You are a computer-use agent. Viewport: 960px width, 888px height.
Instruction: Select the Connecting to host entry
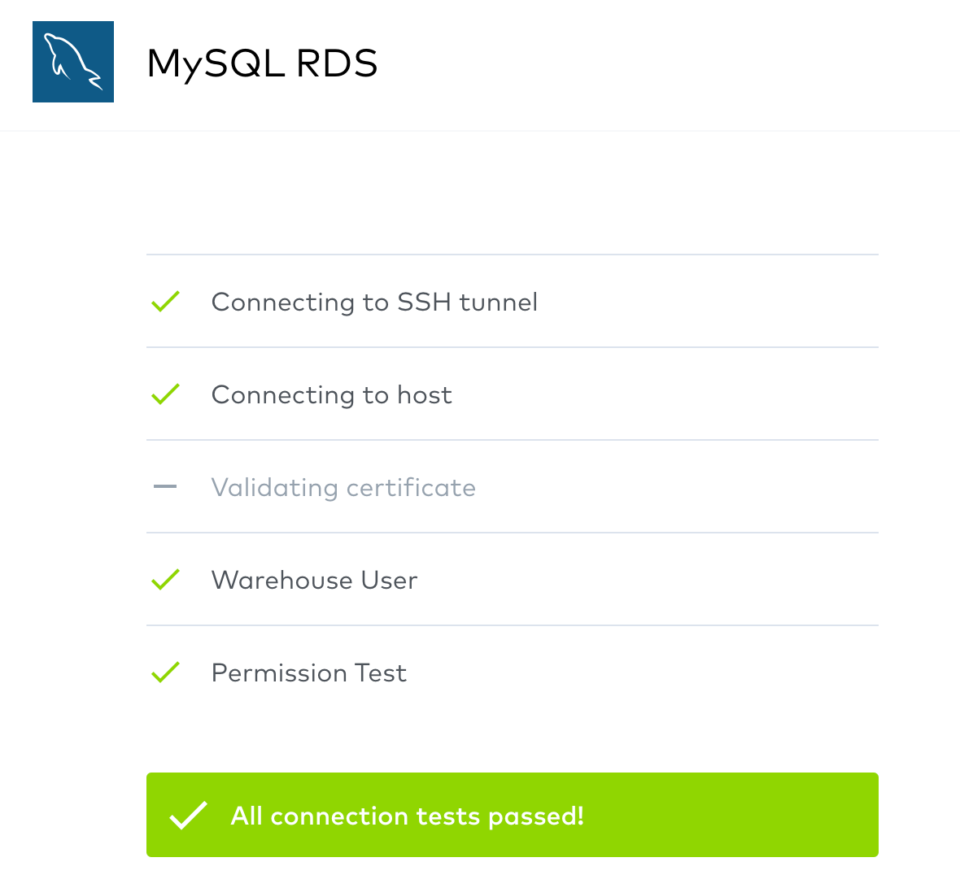[x=331, y=394]
